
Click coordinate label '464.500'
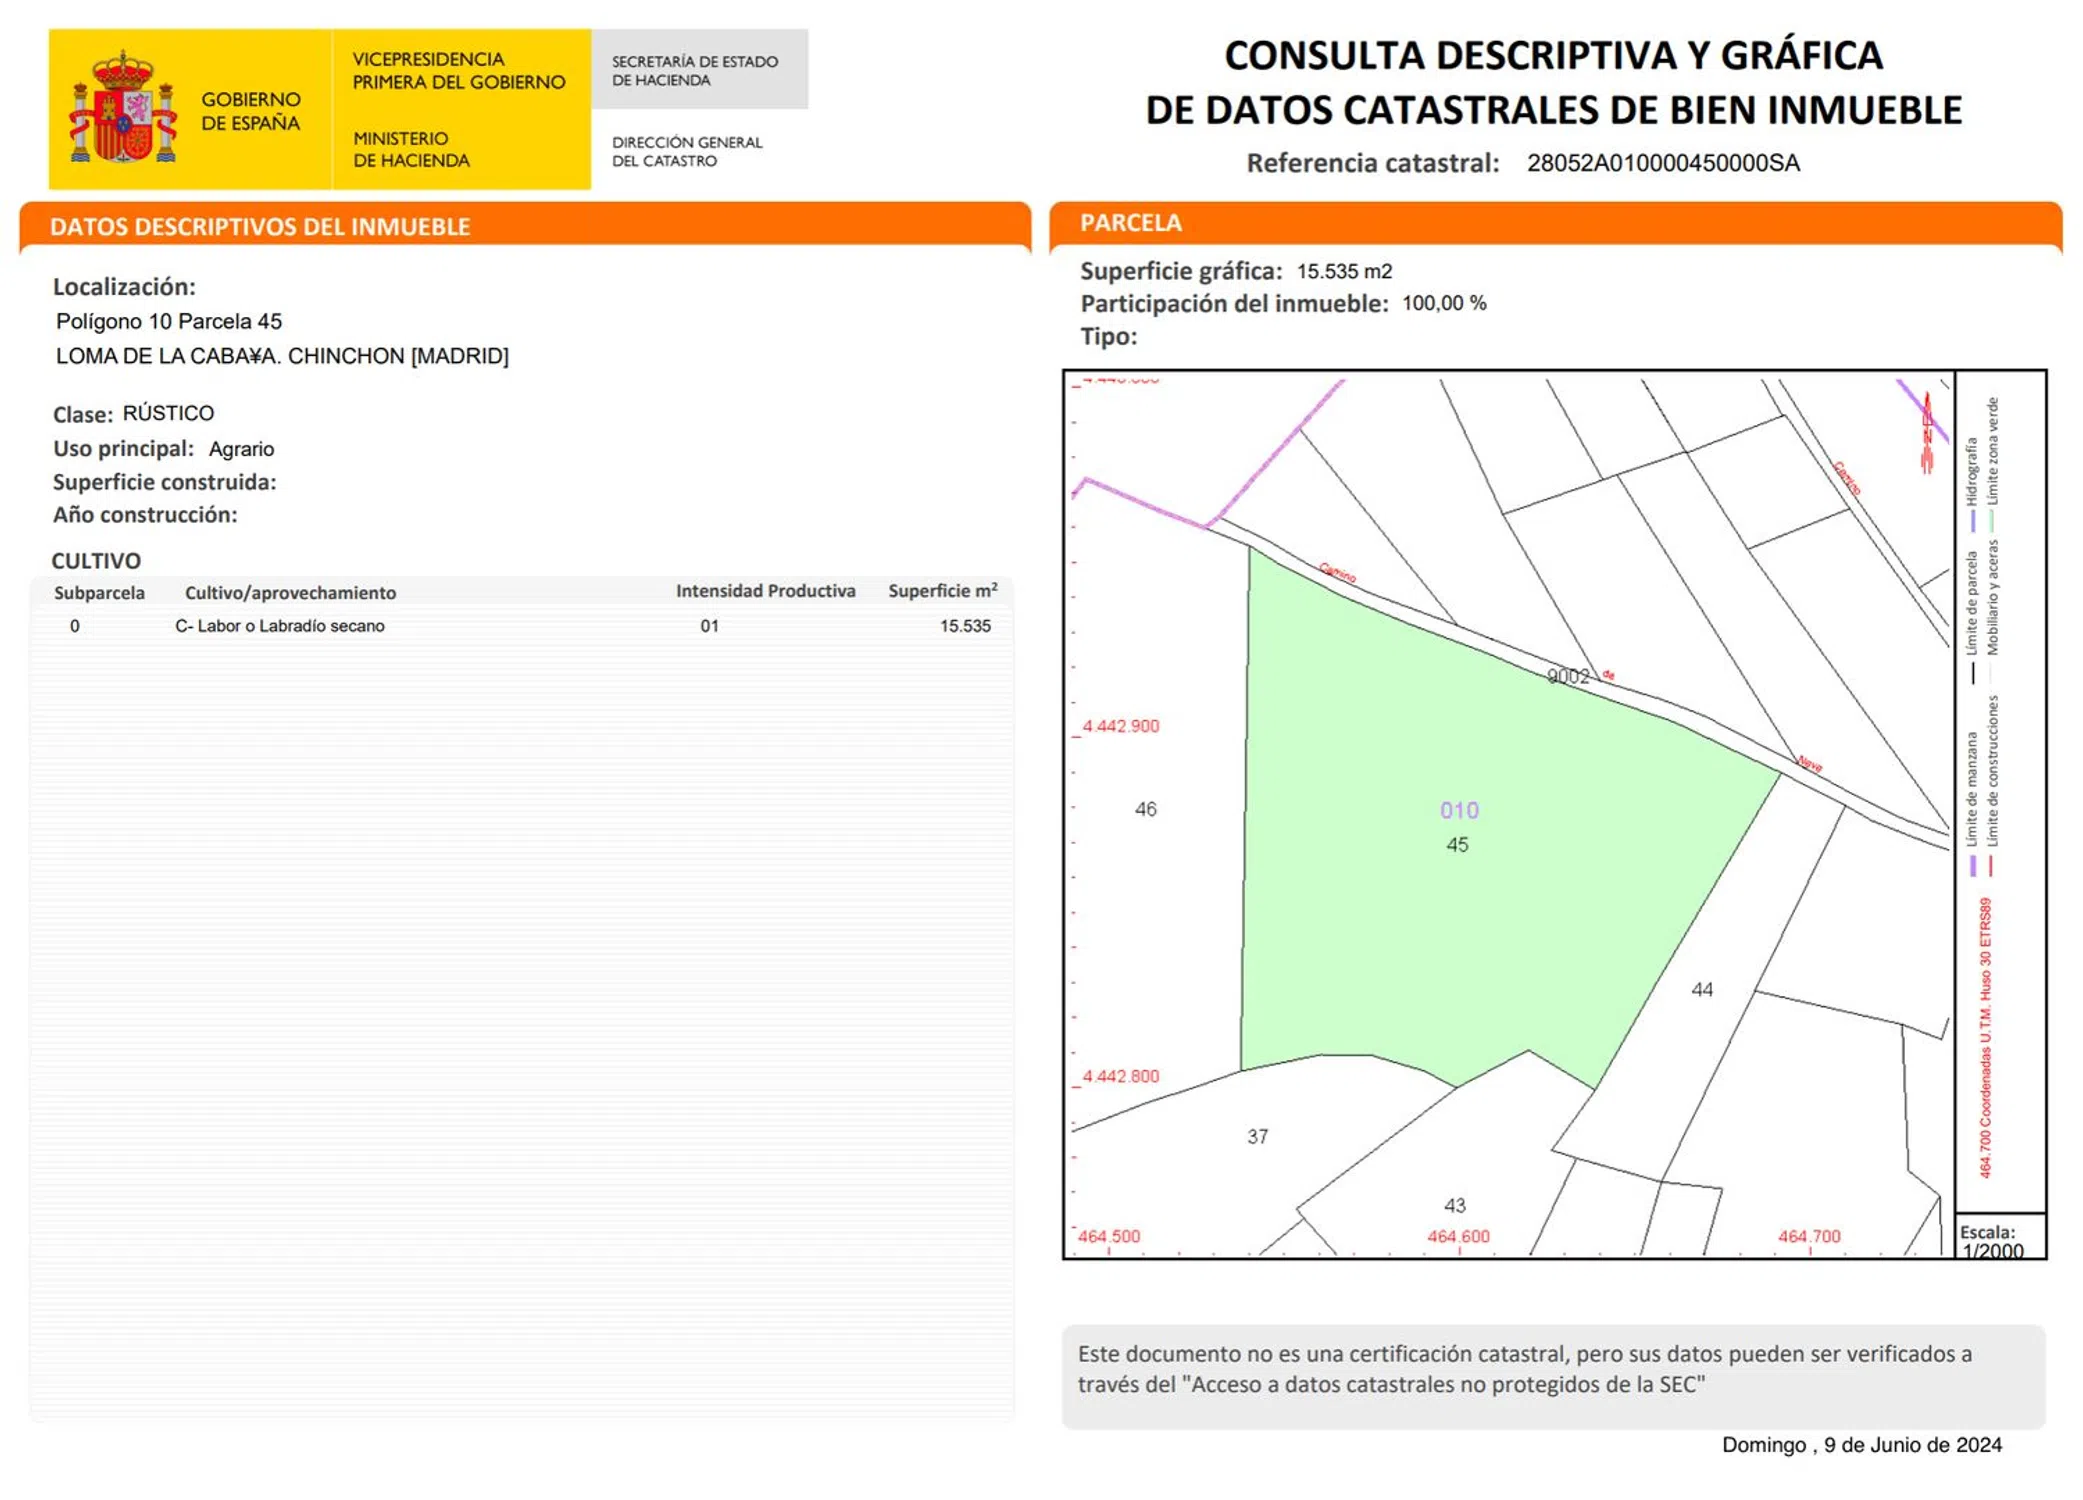(1109, 1237)
